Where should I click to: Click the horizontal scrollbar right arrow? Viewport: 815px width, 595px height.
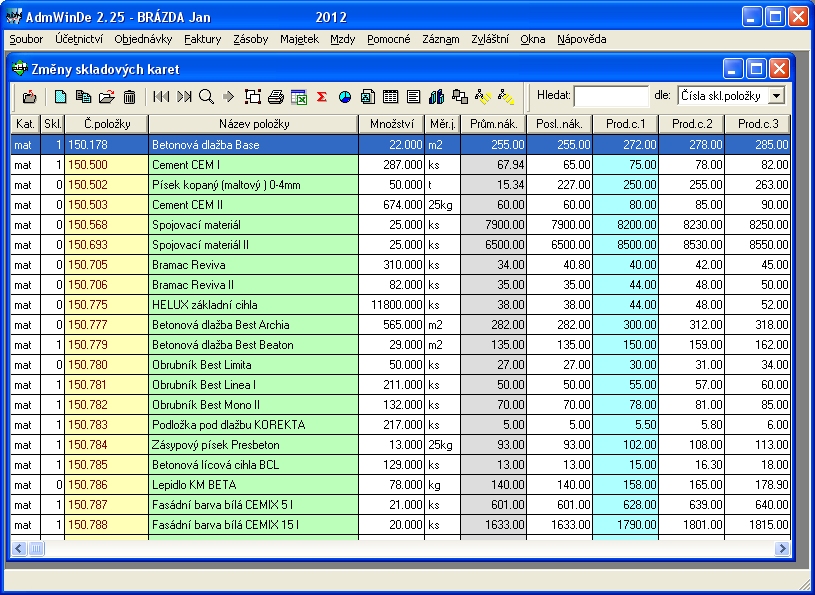782,548
